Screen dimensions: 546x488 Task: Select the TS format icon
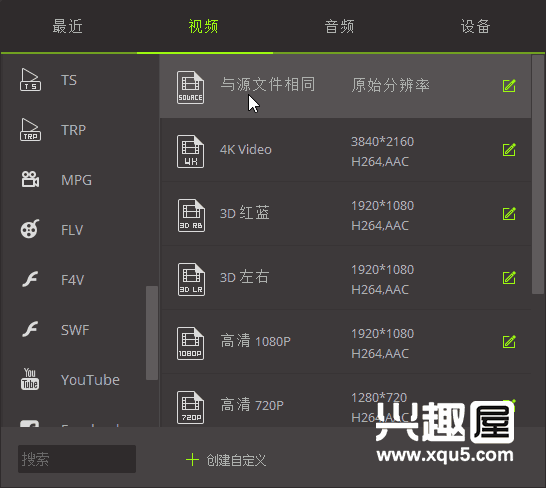click(x=30, y=80)
